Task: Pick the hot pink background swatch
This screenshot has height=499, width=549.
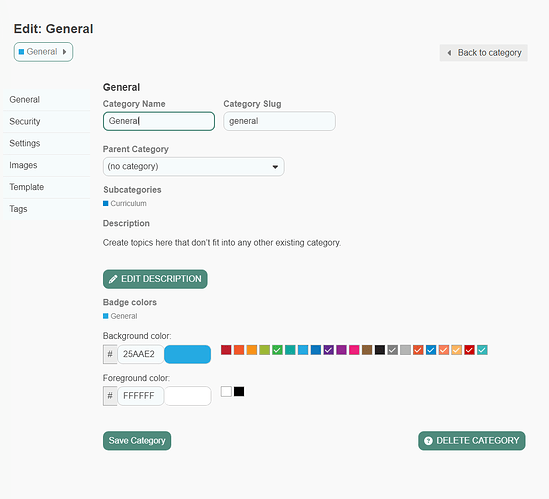Action: pyautogui.click(x=354, y=350)
